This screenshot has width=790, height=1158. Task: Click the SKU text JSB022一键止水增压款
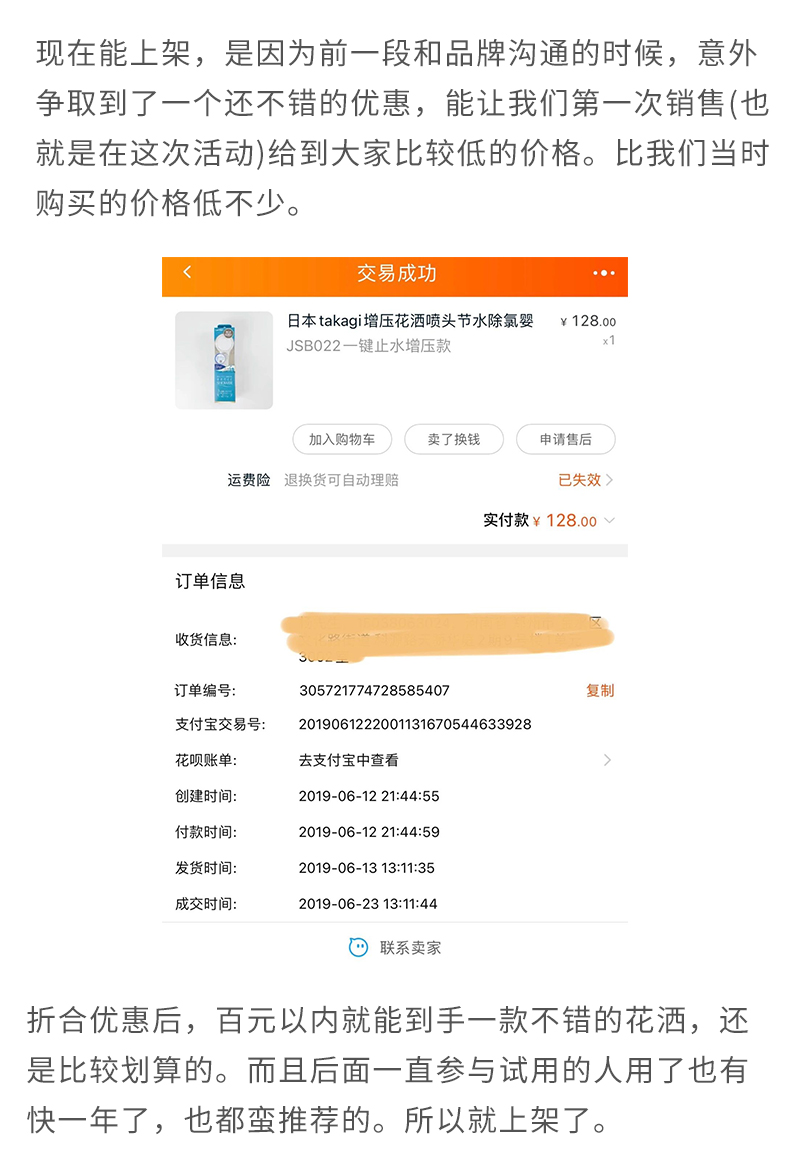click(369, 346)
